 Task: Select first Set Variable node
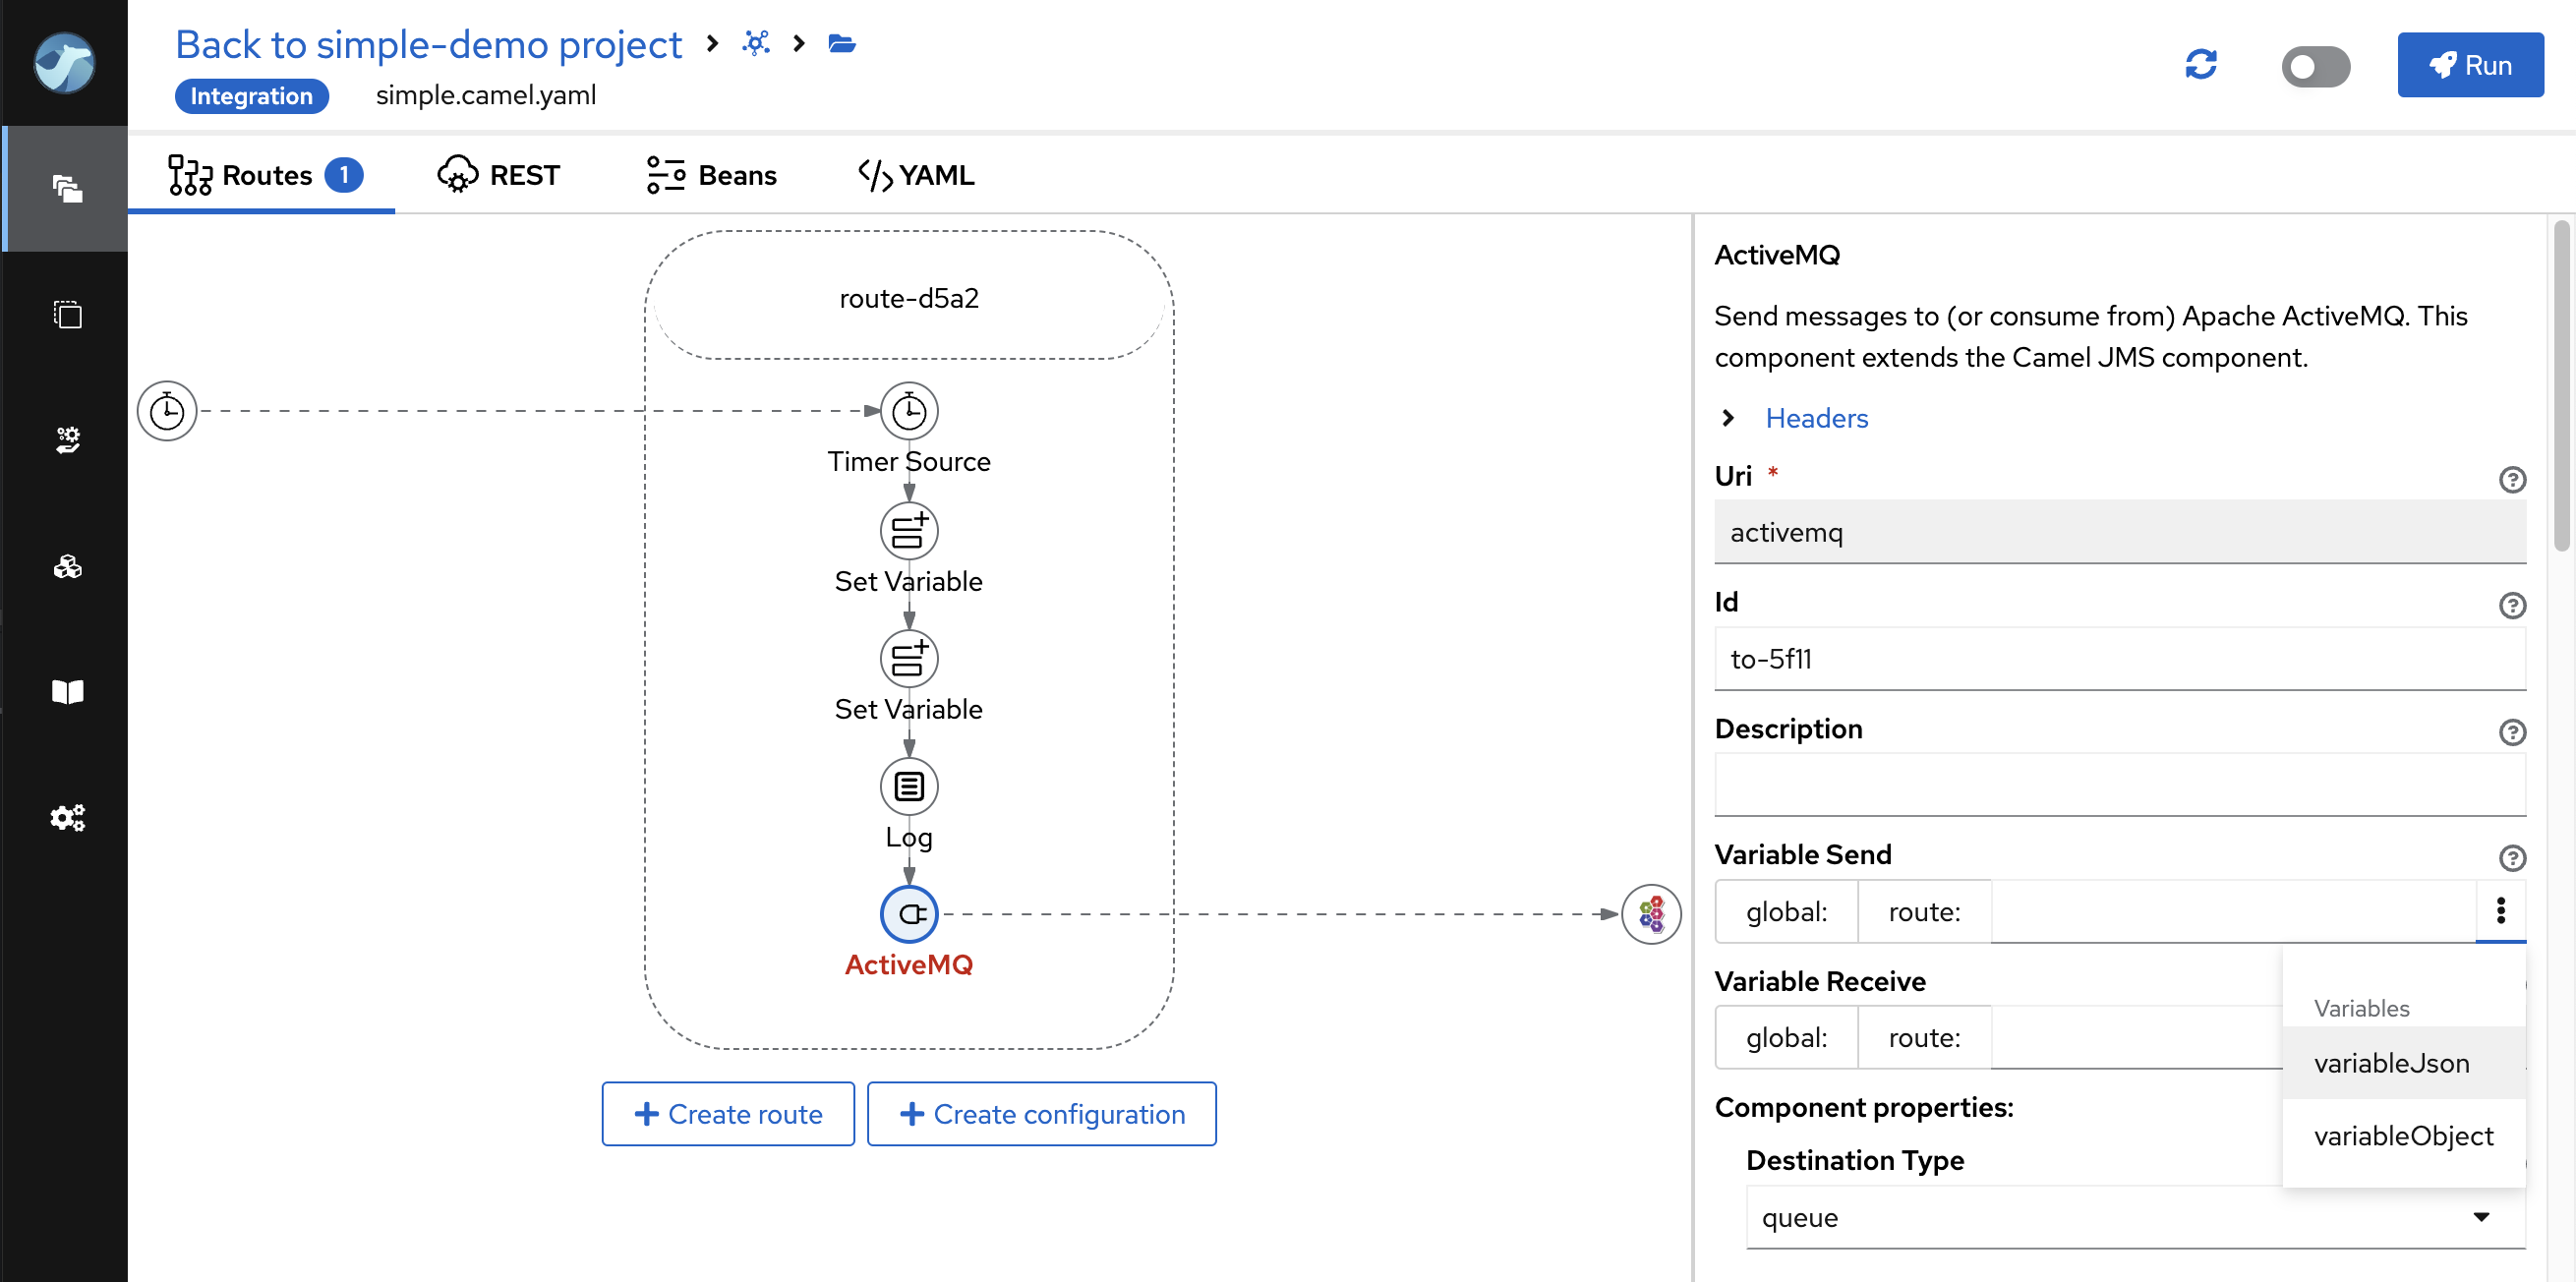click(908, 531)
